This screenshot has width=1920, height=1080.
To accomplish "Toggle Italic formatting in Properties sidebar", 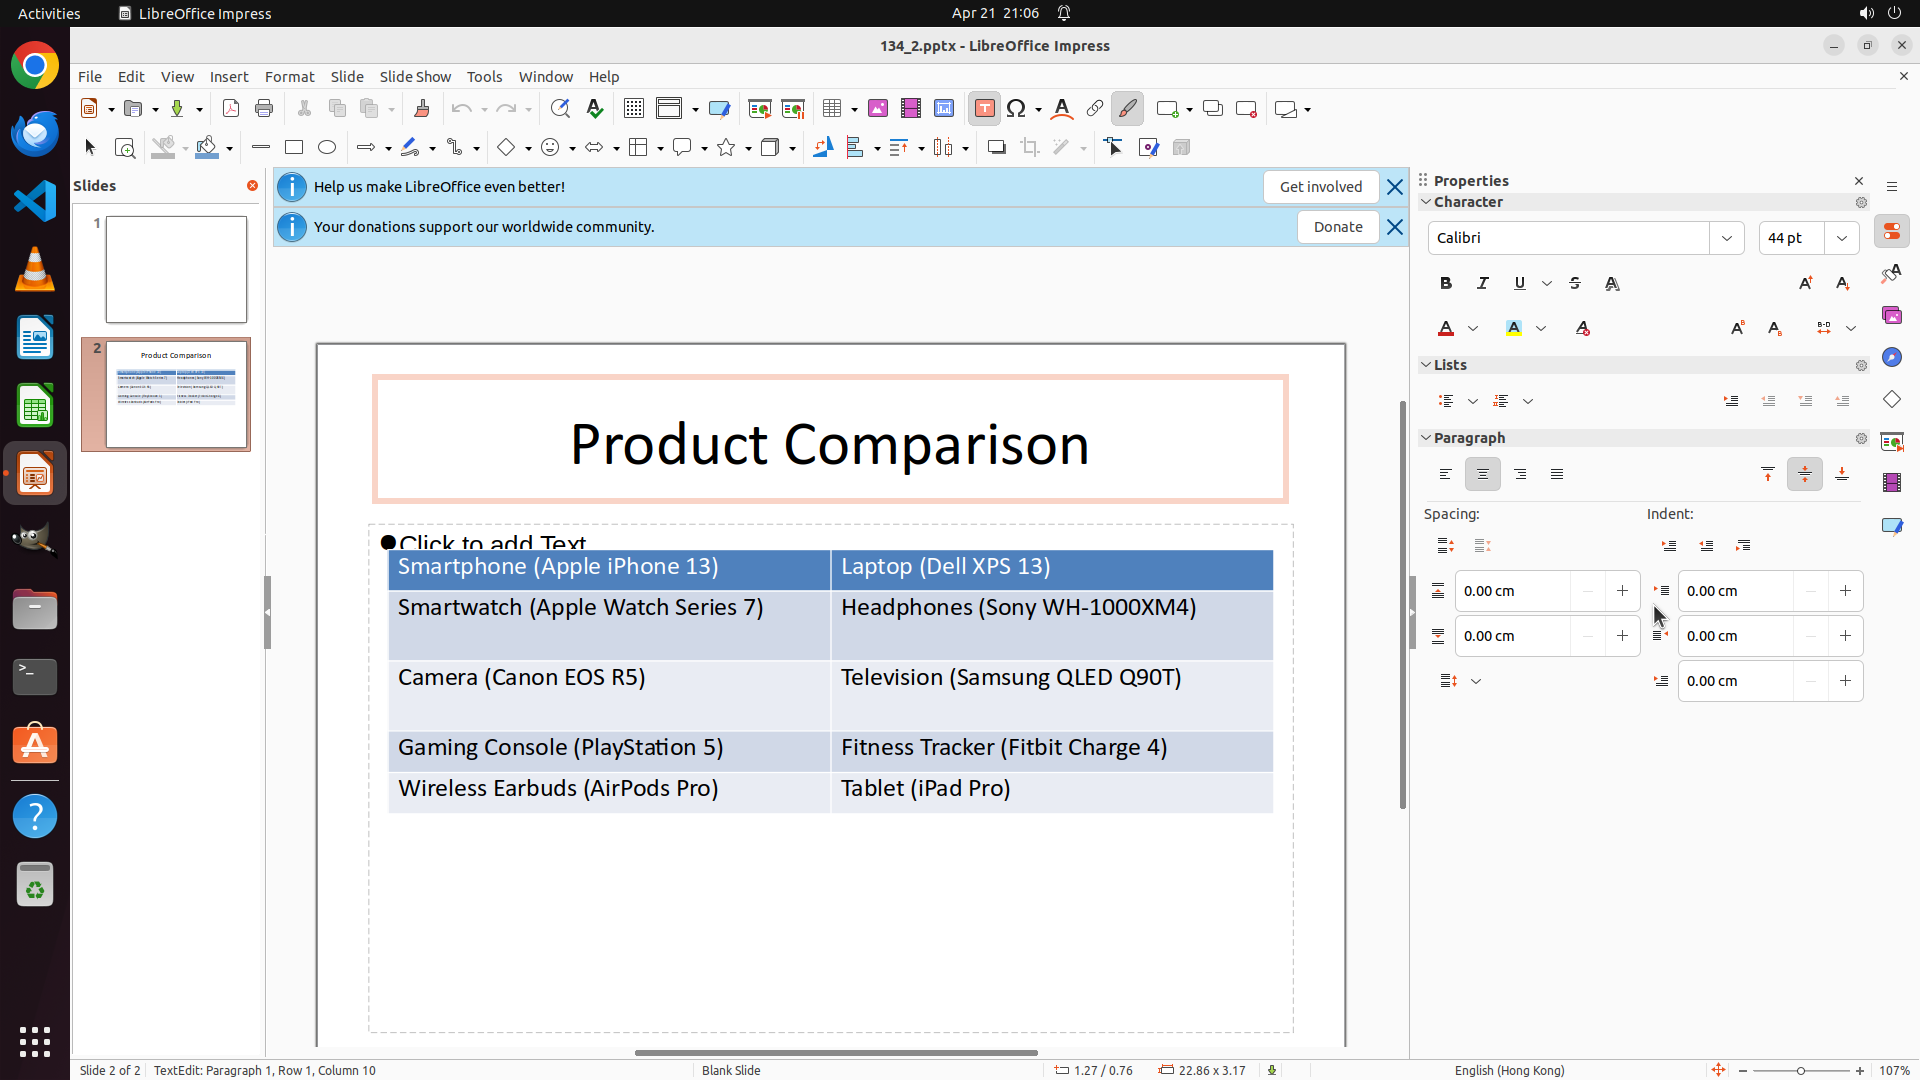I will [1483, 284].
